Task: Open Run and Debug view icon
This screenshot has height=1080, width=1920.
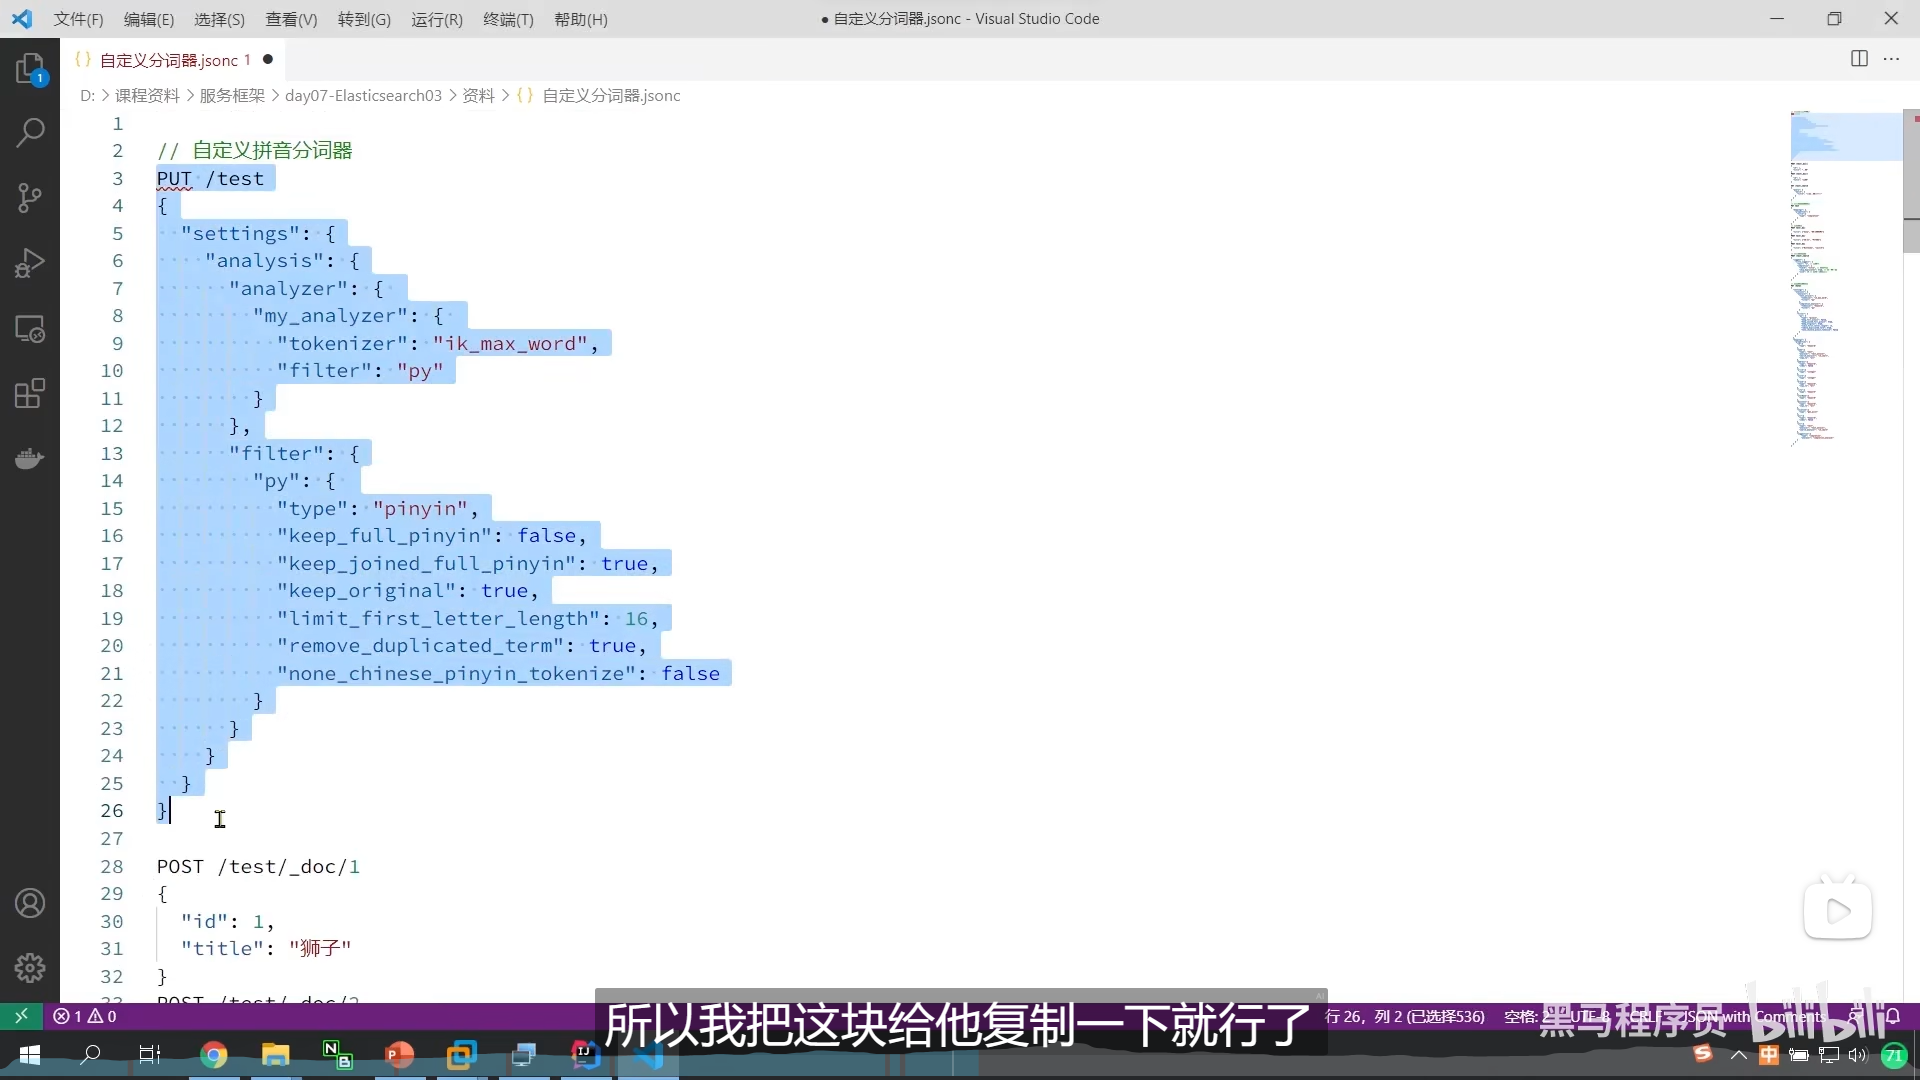Action: (x=30, y=263)
